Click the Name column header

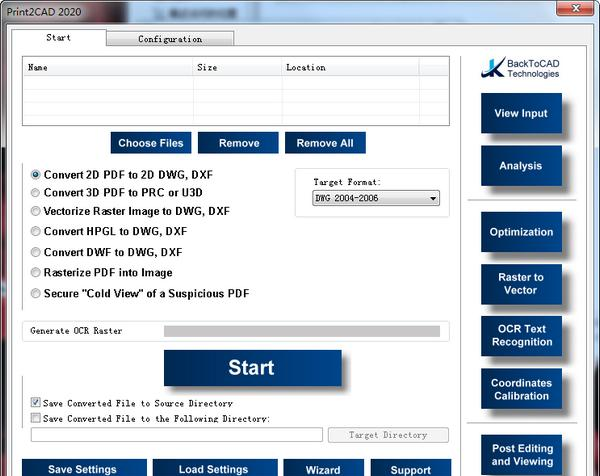(108, 68)
